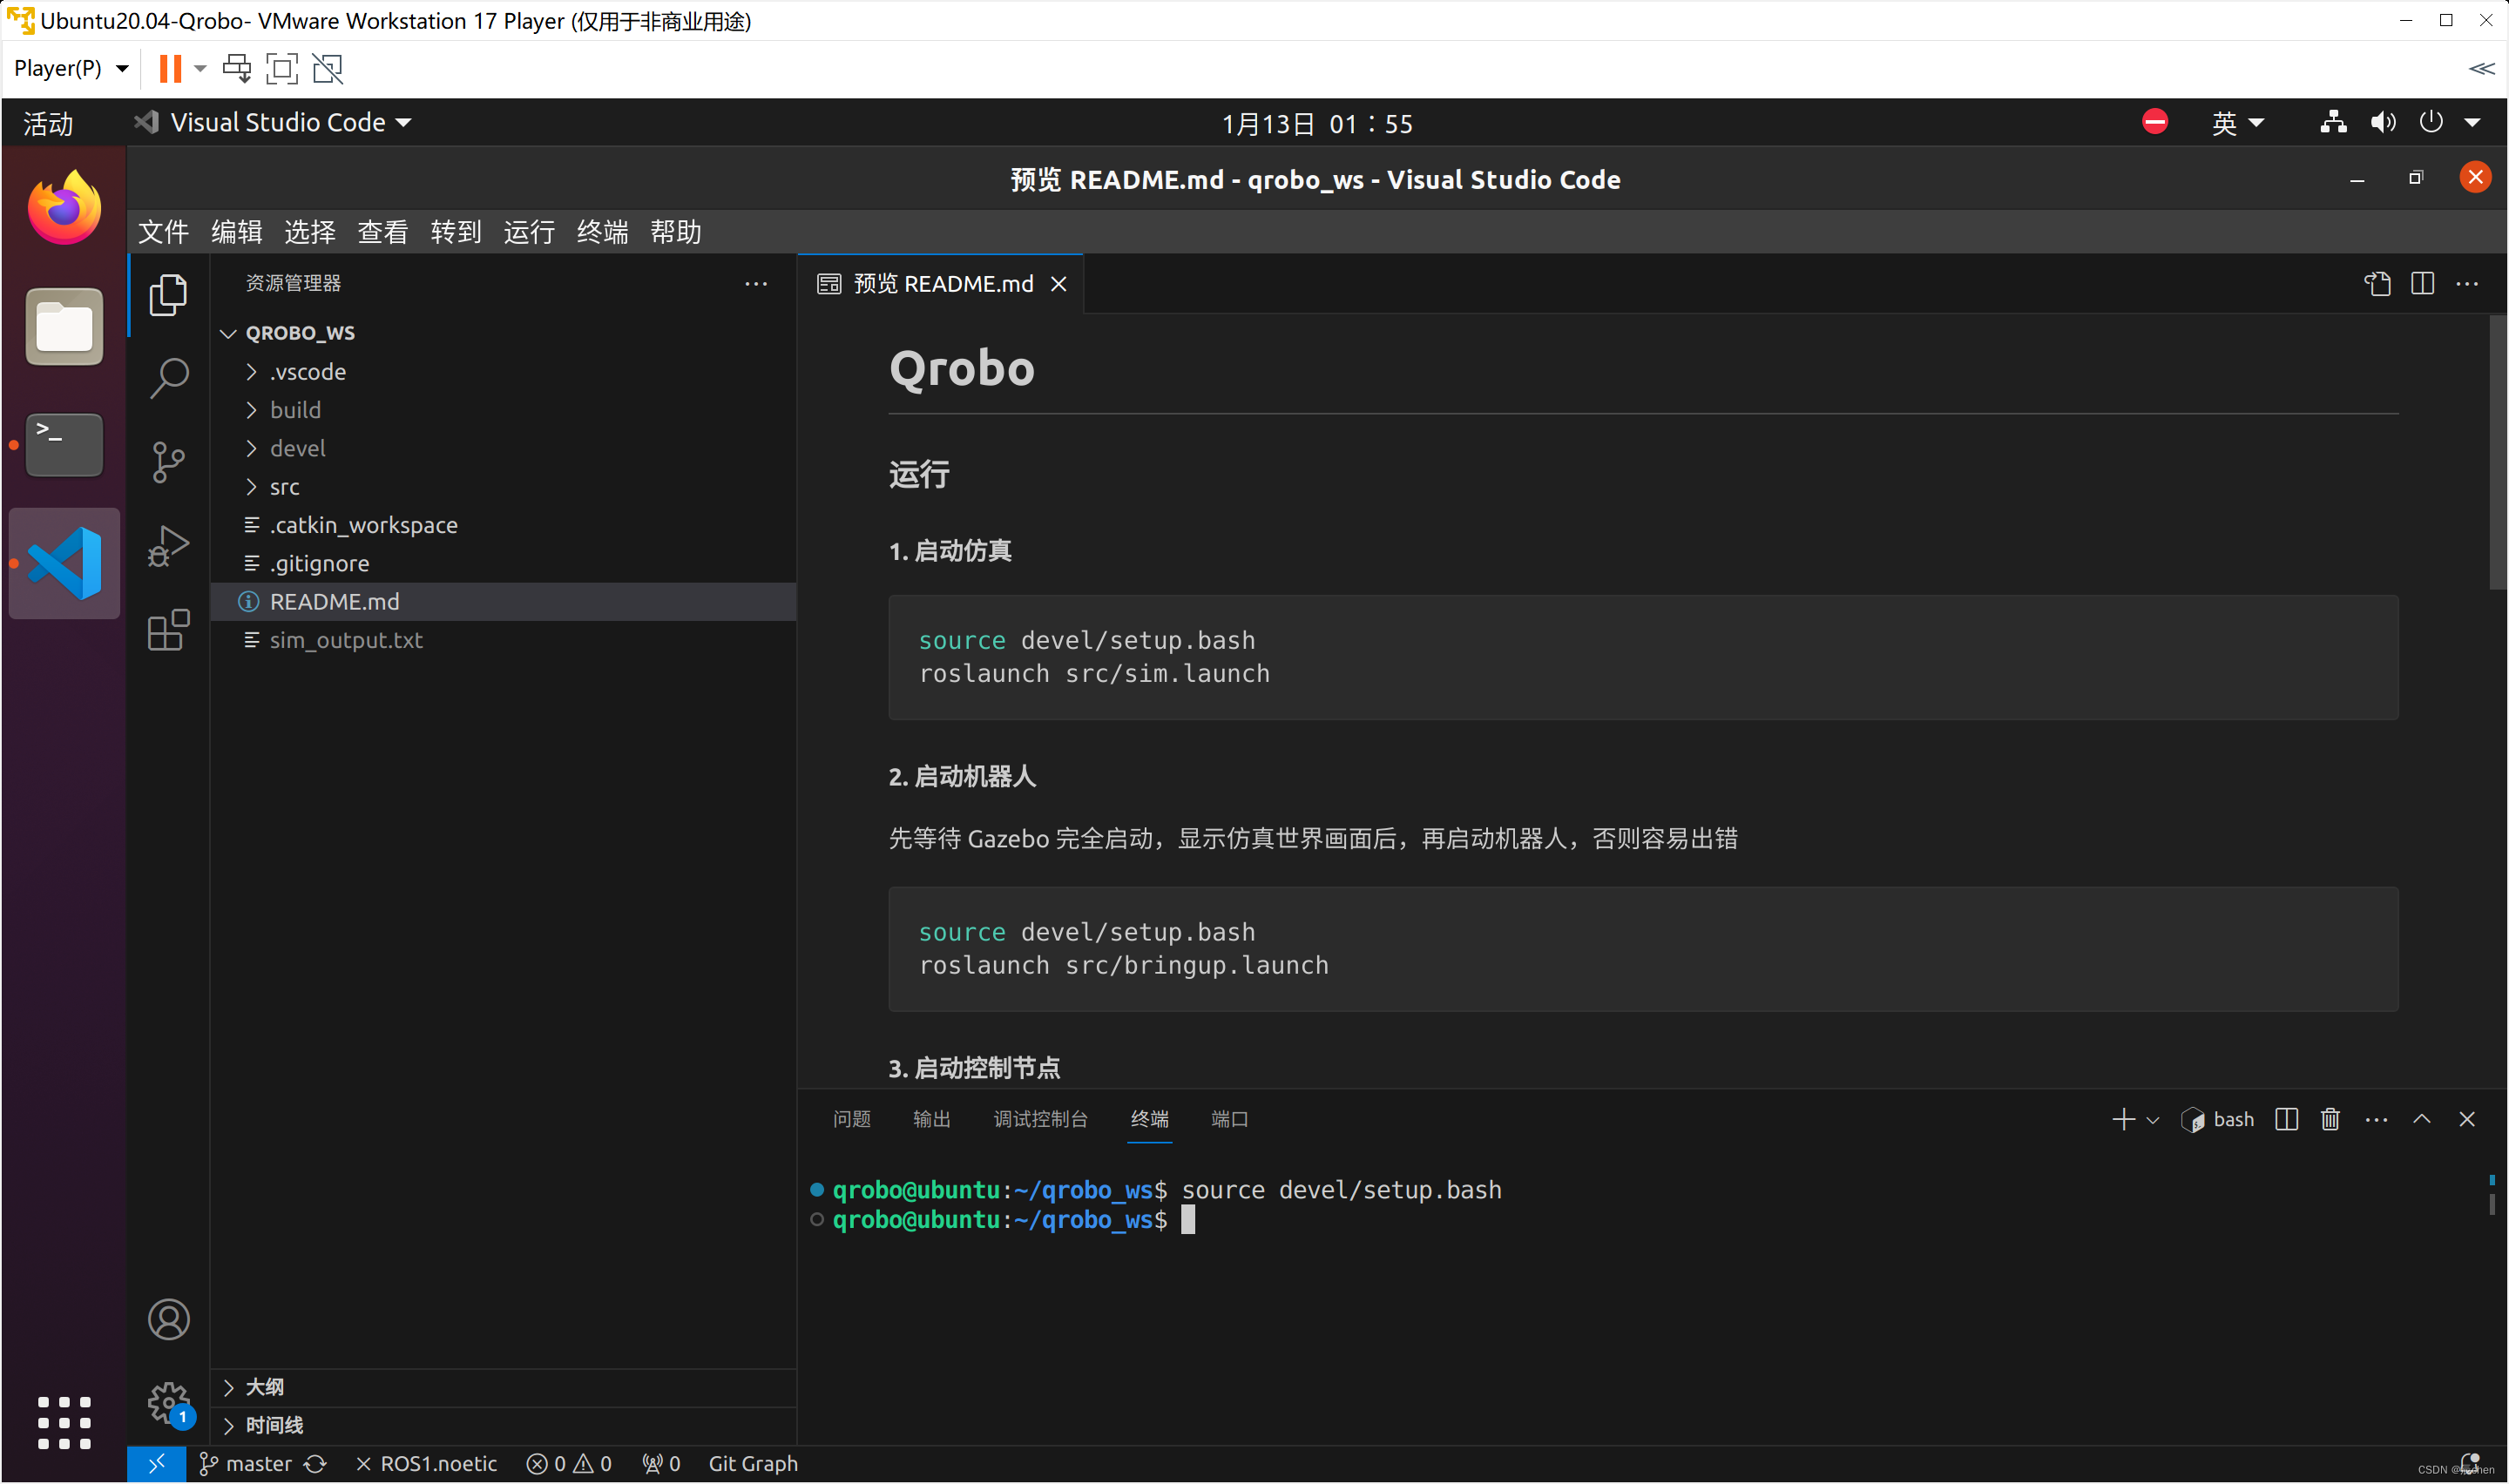Click the ports forwarded indicator showing 0
2509x1484 pixels.
tap(661, 1464)
